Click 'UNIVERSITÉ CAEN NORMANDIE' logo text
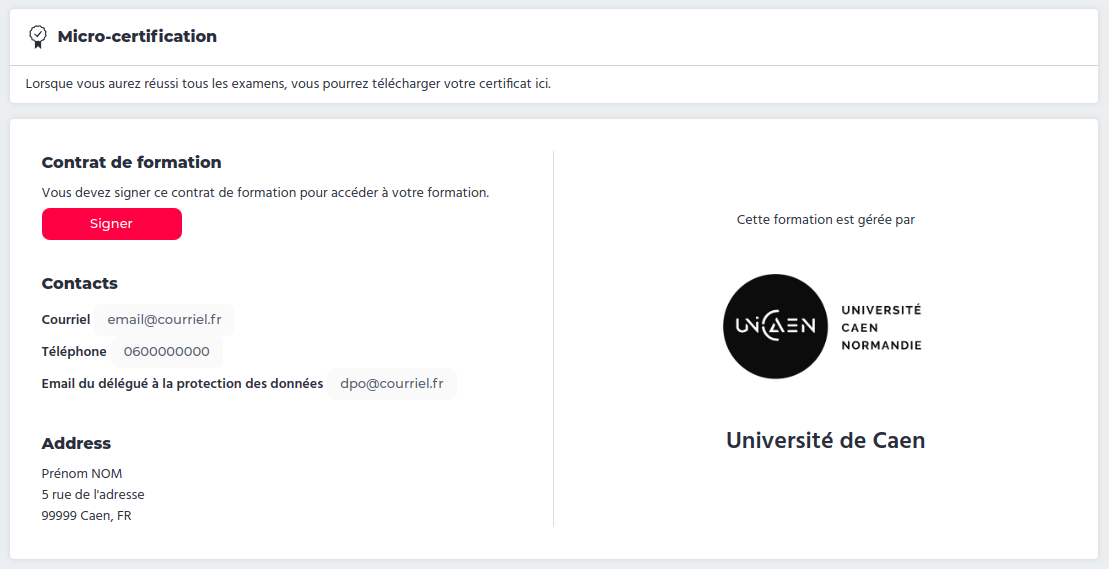The image size is (1109, 569). (x=881, y=327)
